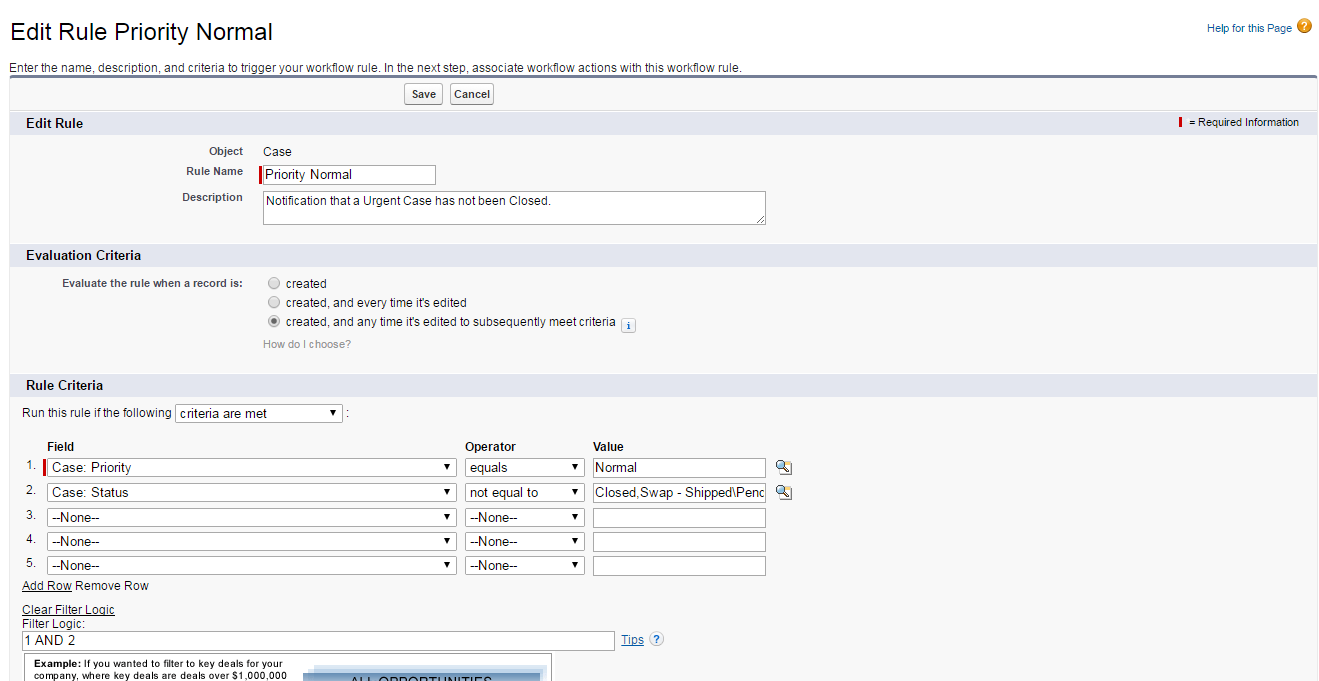The image size is (1319, 681).
Task: Click the Filter Logic text field
Action: click(318, 641)
